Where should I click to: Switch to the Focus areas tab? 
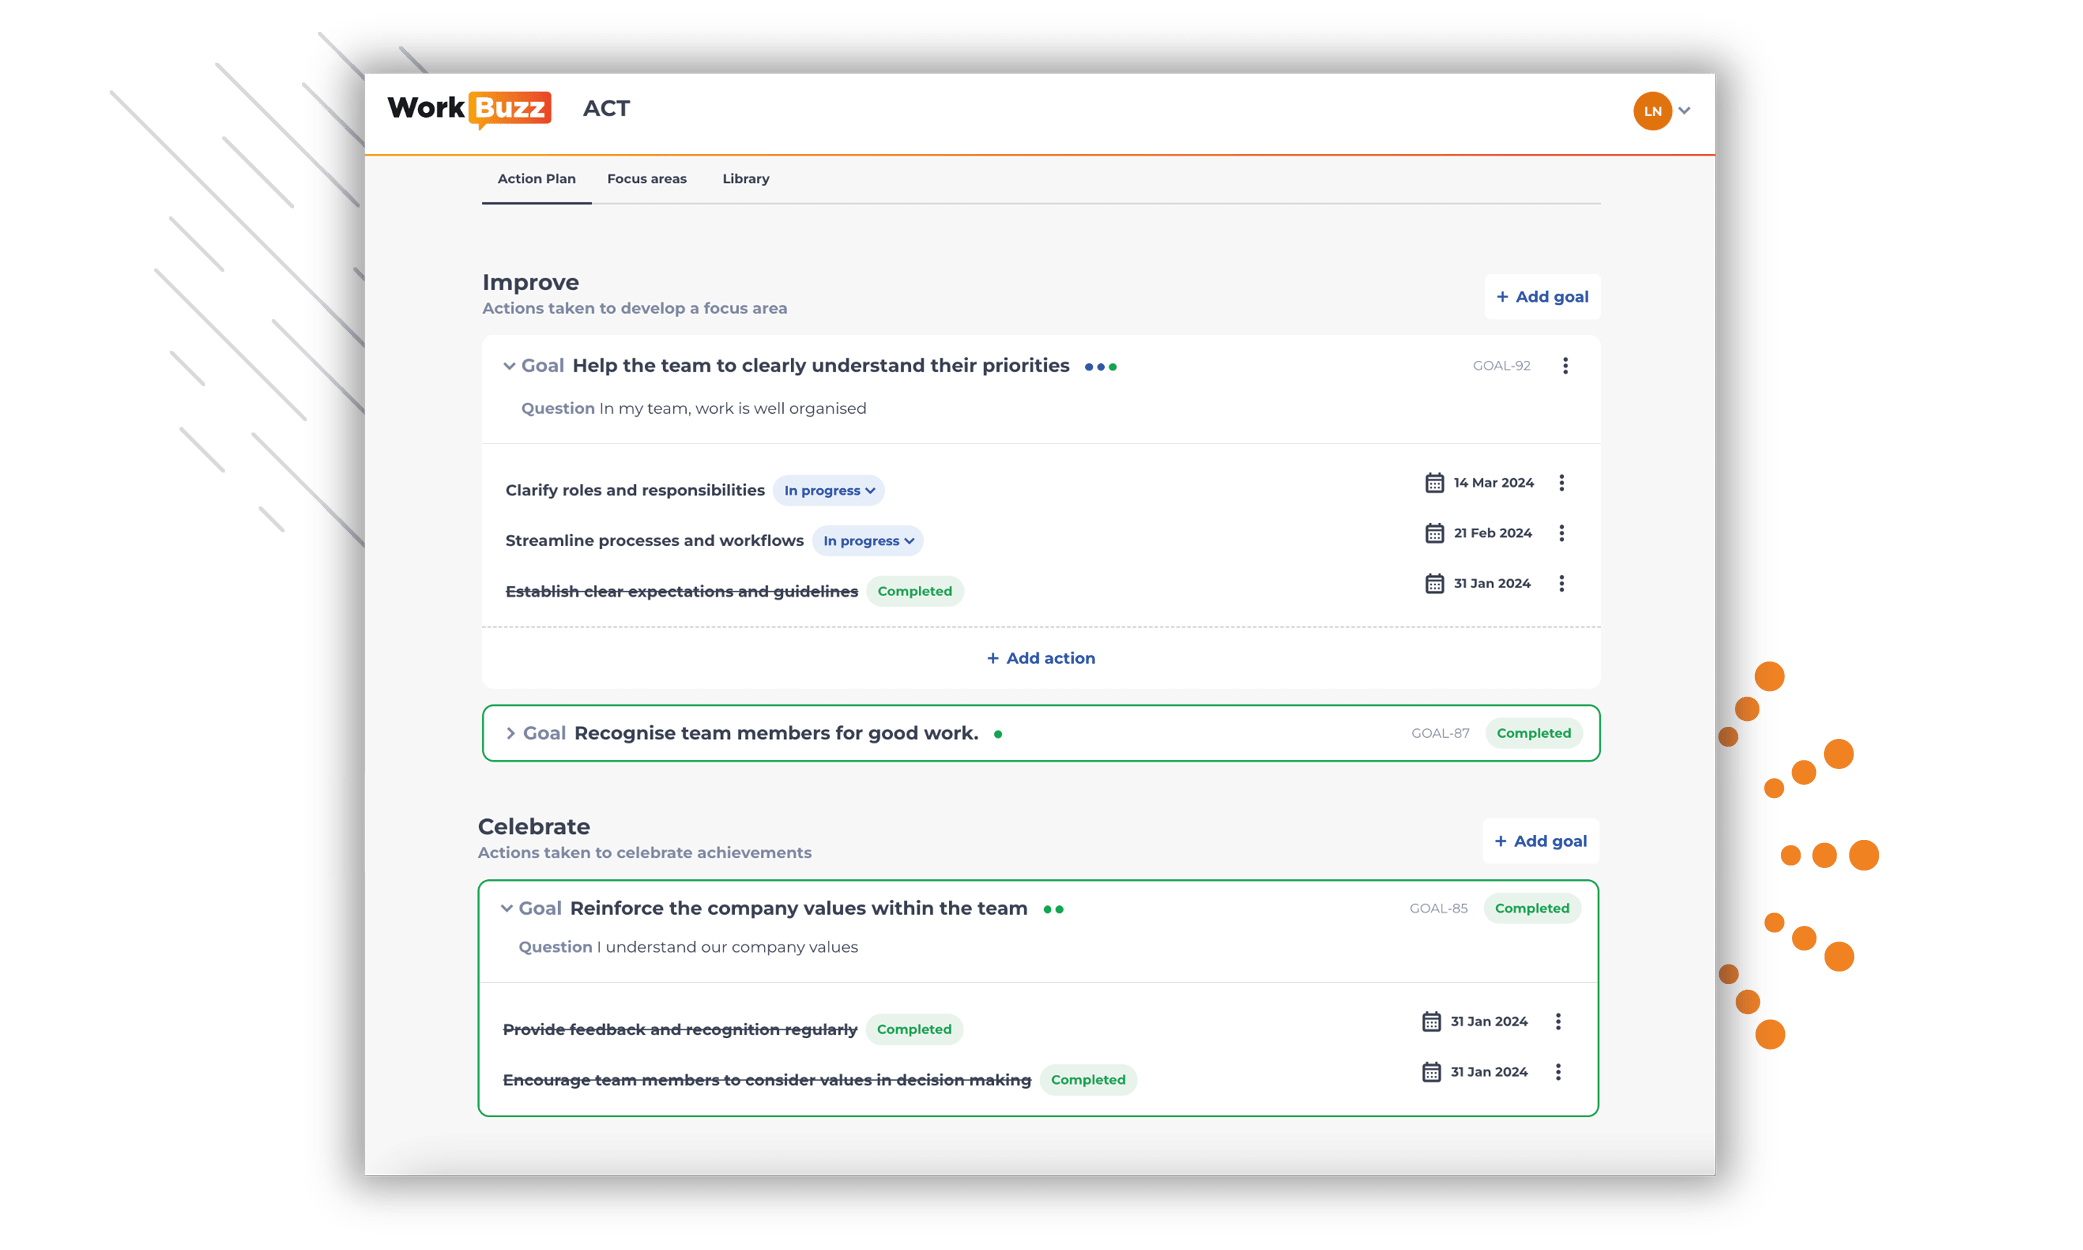click(x=646, y=178)
